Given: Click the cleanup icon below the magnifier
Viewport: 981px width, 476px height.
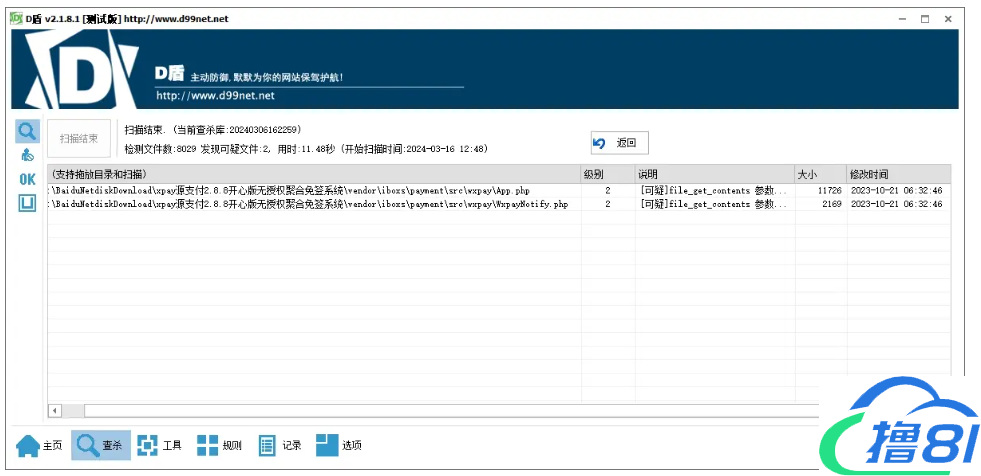Looking at the screenshot, I should click(x=27, y=155).
